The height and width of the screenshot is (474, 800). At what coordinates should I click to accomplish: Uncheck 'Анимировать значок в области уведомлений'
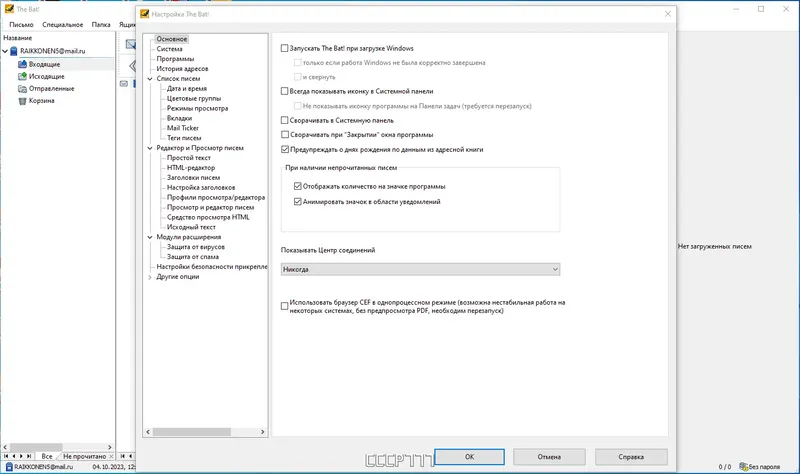298,202
